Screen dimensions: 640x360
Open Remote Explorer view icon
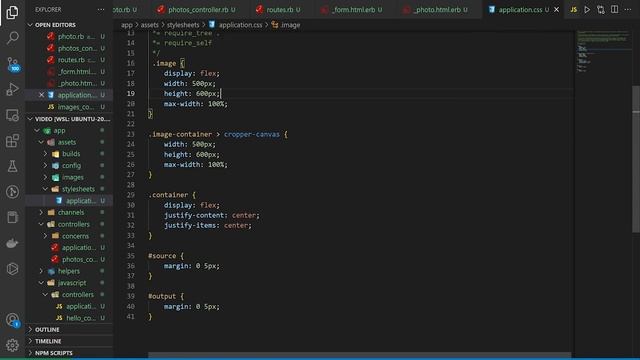pyautogui.click(x=12, y=116)
